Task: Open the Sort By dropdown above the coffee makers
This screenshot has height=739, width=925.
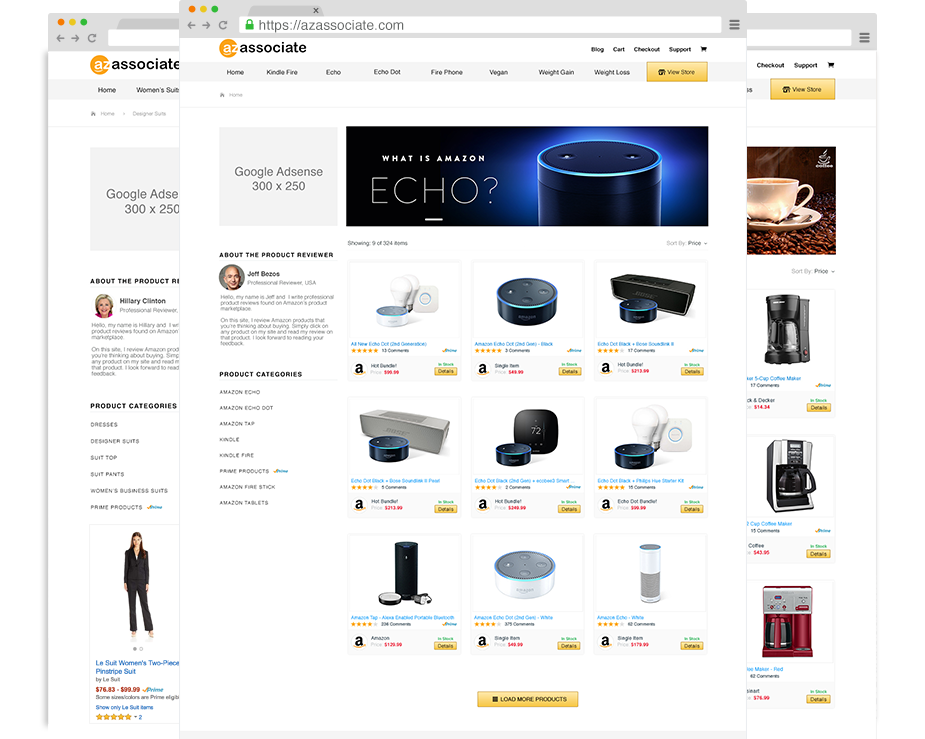Action: pos(813,271)
